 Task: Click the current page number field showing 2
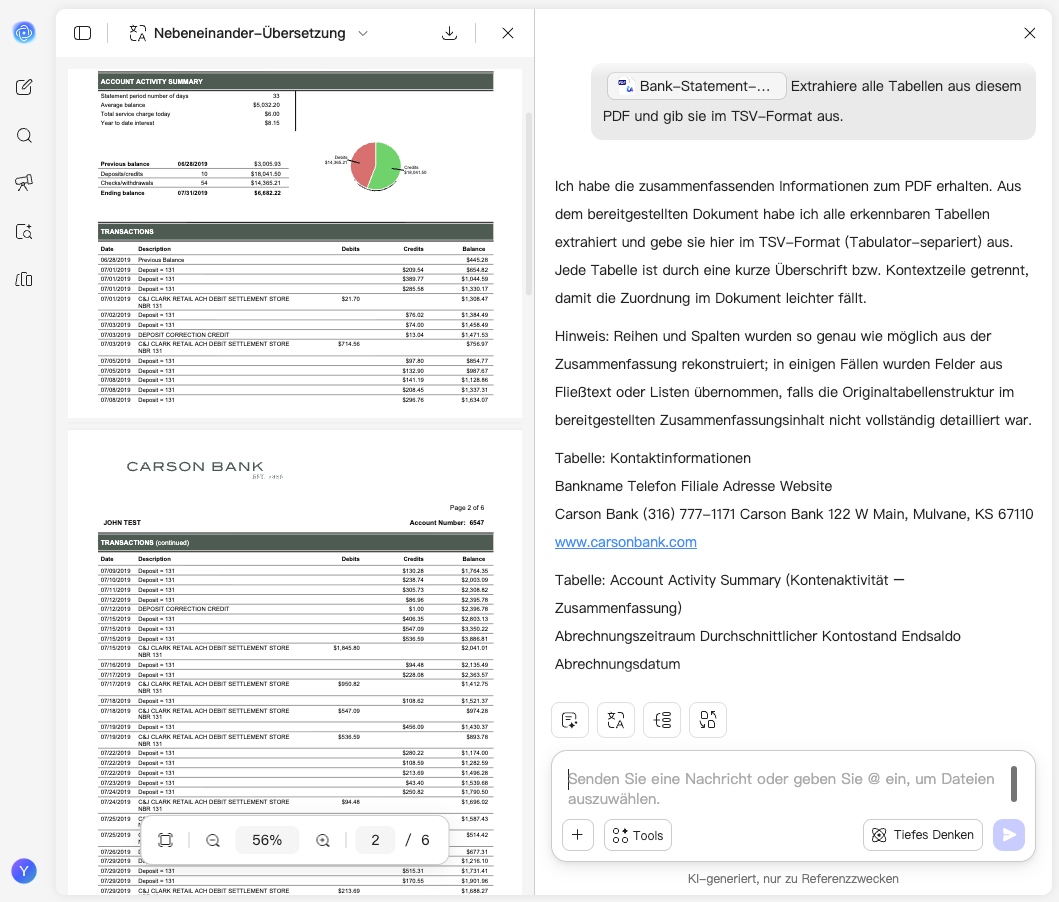click(x=375, y=840)
